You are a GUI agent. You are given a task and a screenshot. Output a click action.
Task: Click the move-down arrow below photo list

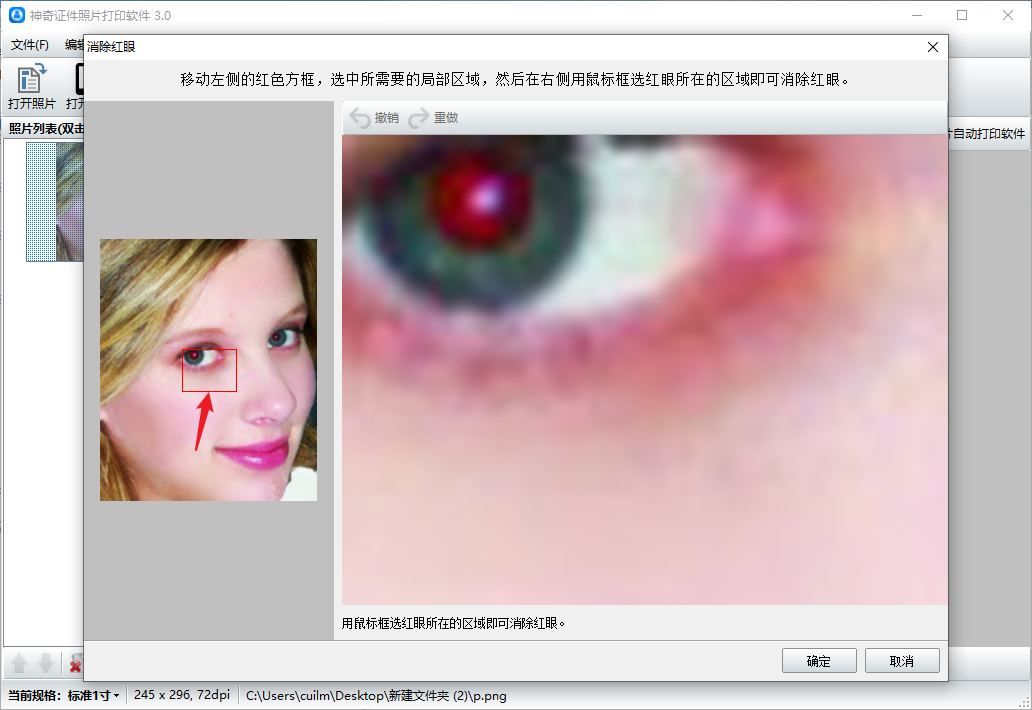45,664
